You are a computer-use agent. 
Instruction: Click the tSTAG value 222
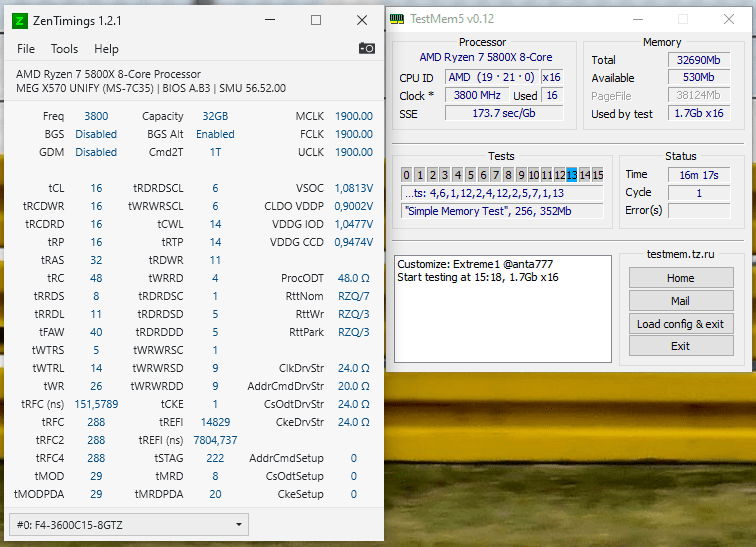point(215,458)
